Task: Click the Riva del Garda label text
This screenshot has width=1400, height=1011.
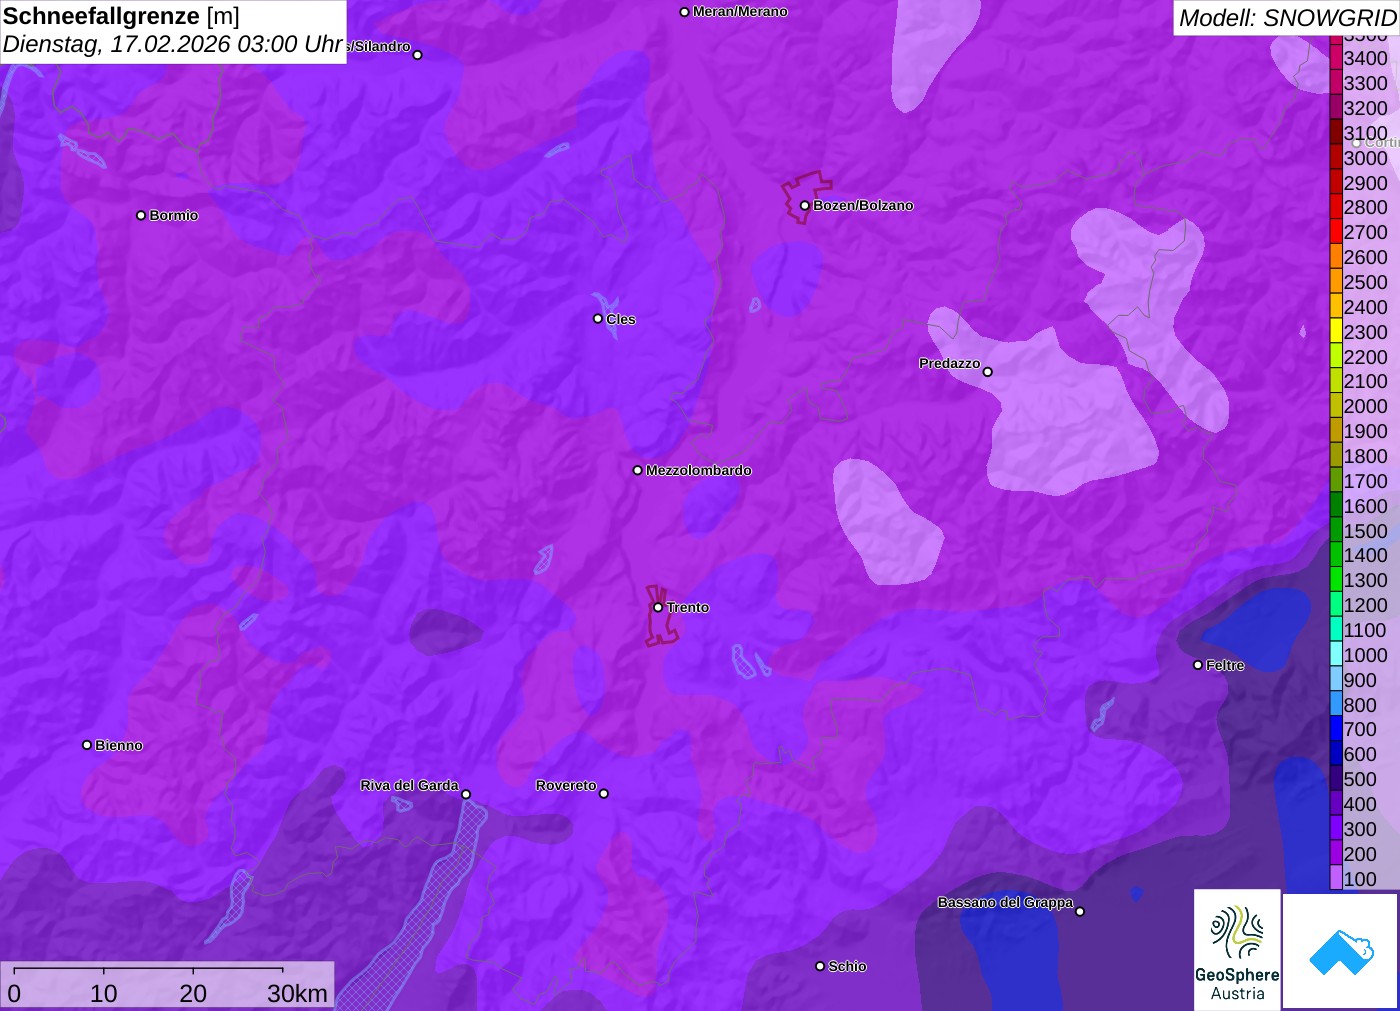Action: [x=409, y=785]
